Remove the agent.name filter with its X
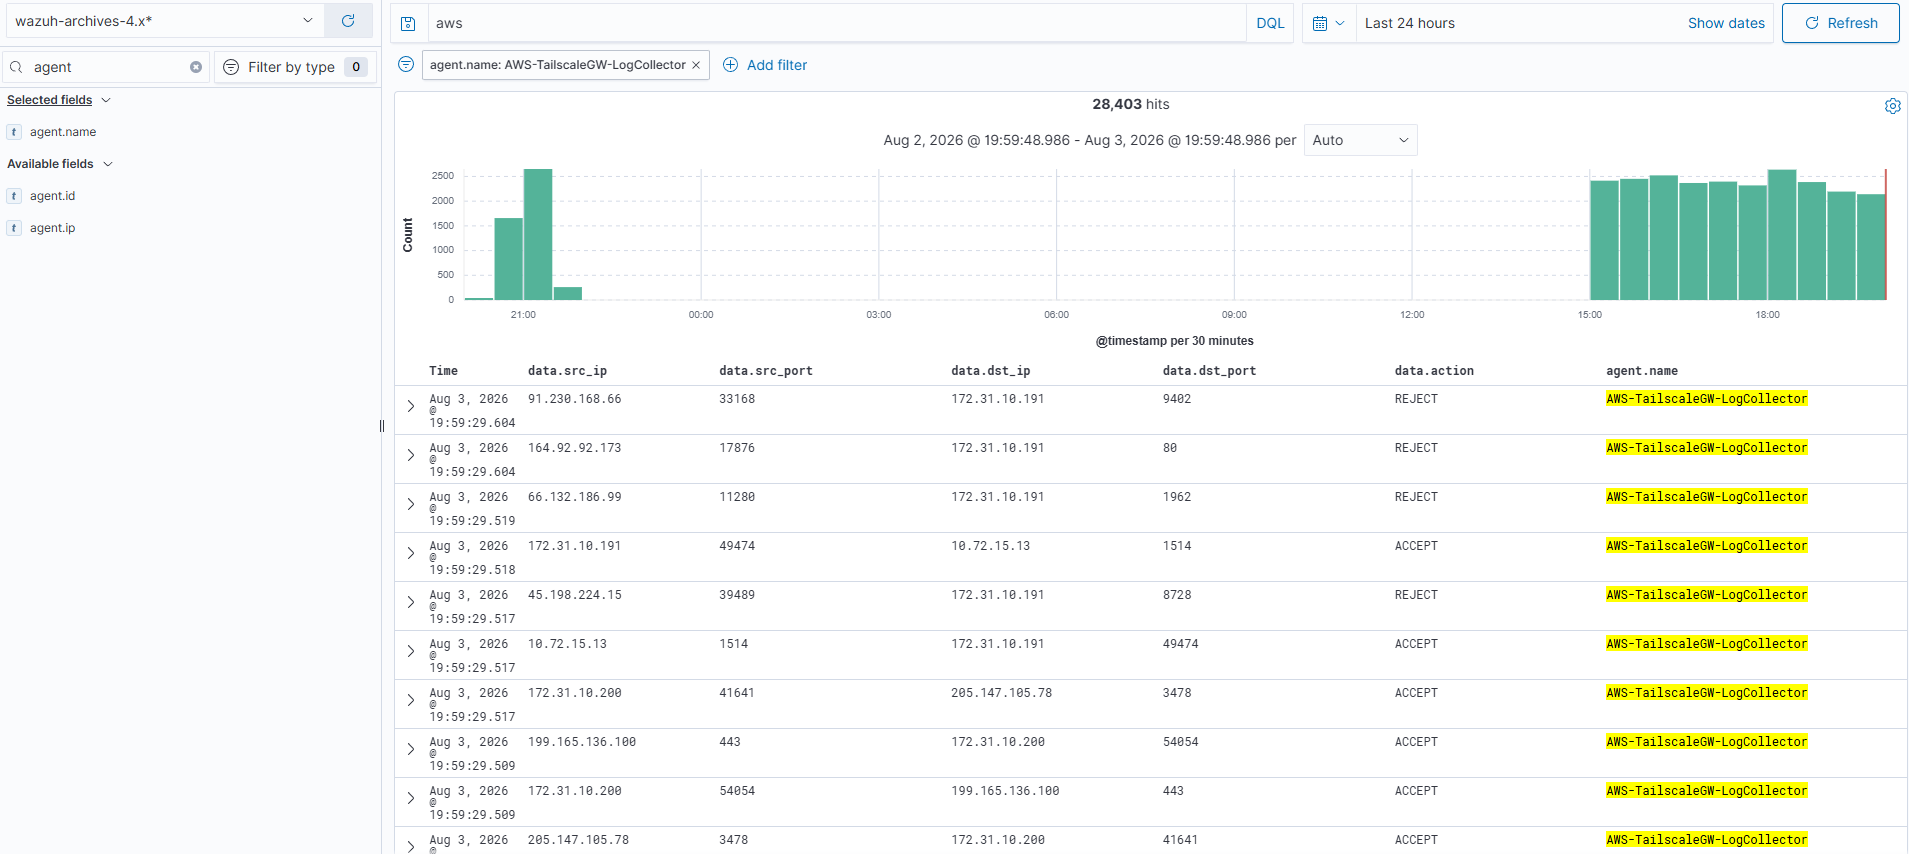 point(696,65)
